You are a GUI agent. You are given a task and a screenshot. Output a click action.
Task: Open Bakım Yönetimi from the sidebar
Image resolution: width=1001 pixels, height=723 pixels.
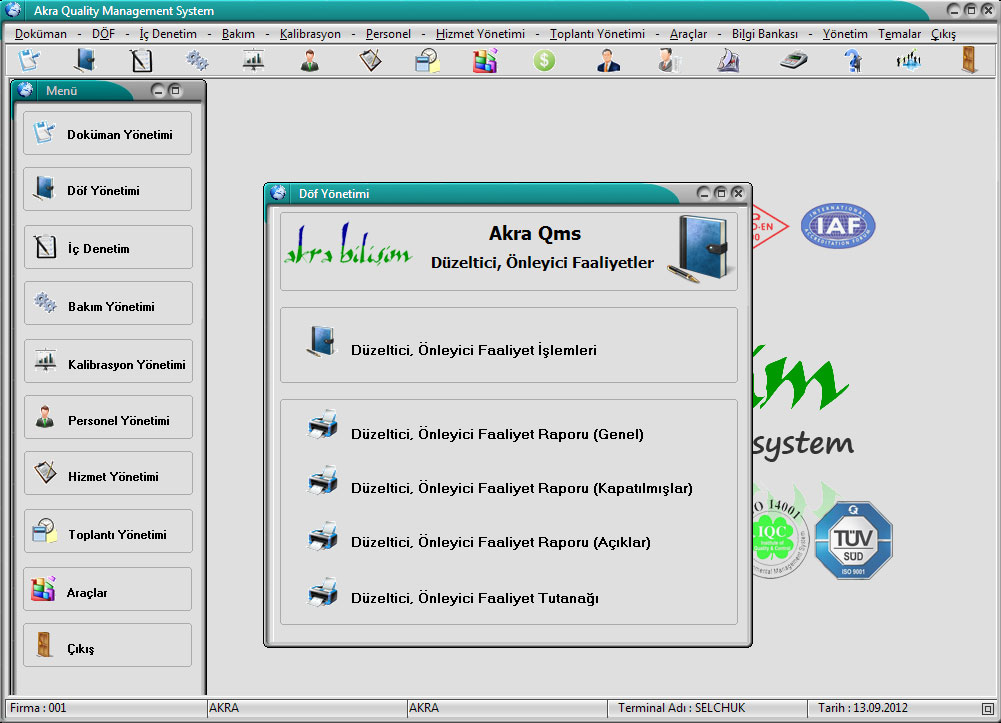[108, 303]
